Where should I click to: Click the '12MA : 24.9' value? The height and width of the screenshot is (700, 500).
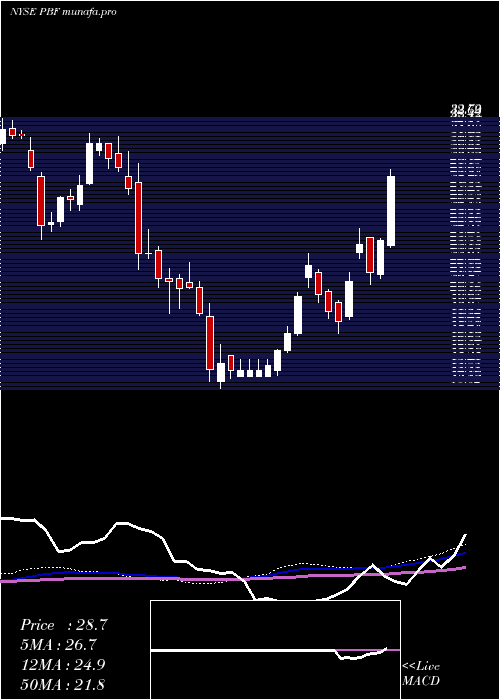click(x=63, y=665)
